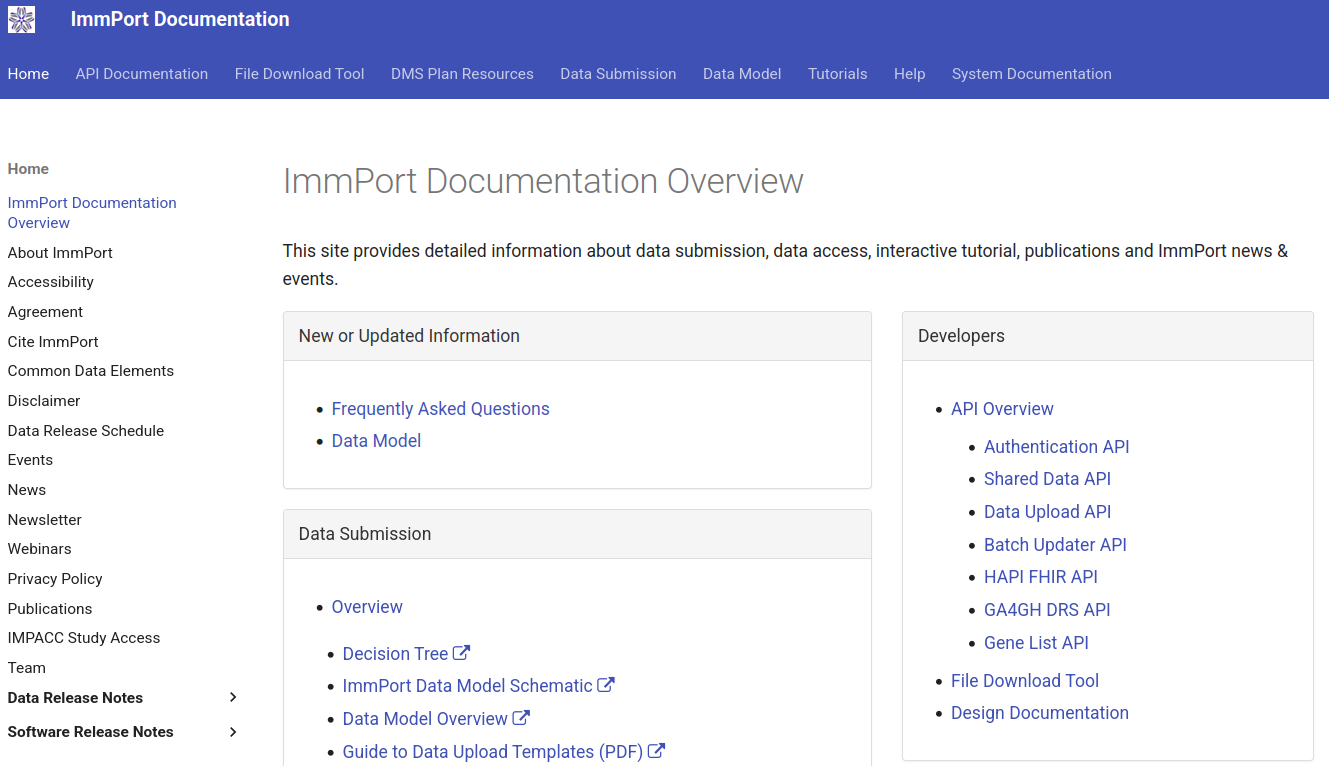The height and width of the screenshot is (766, 1329).
Task: Open Design Documentation link
Action: coord(1040,713)
